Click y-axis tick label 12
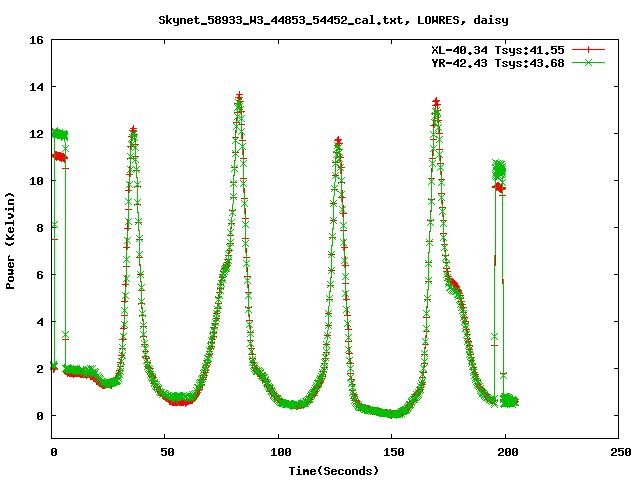Image resolution: width=640 pixels, height=480 pixels. point(36,134)
